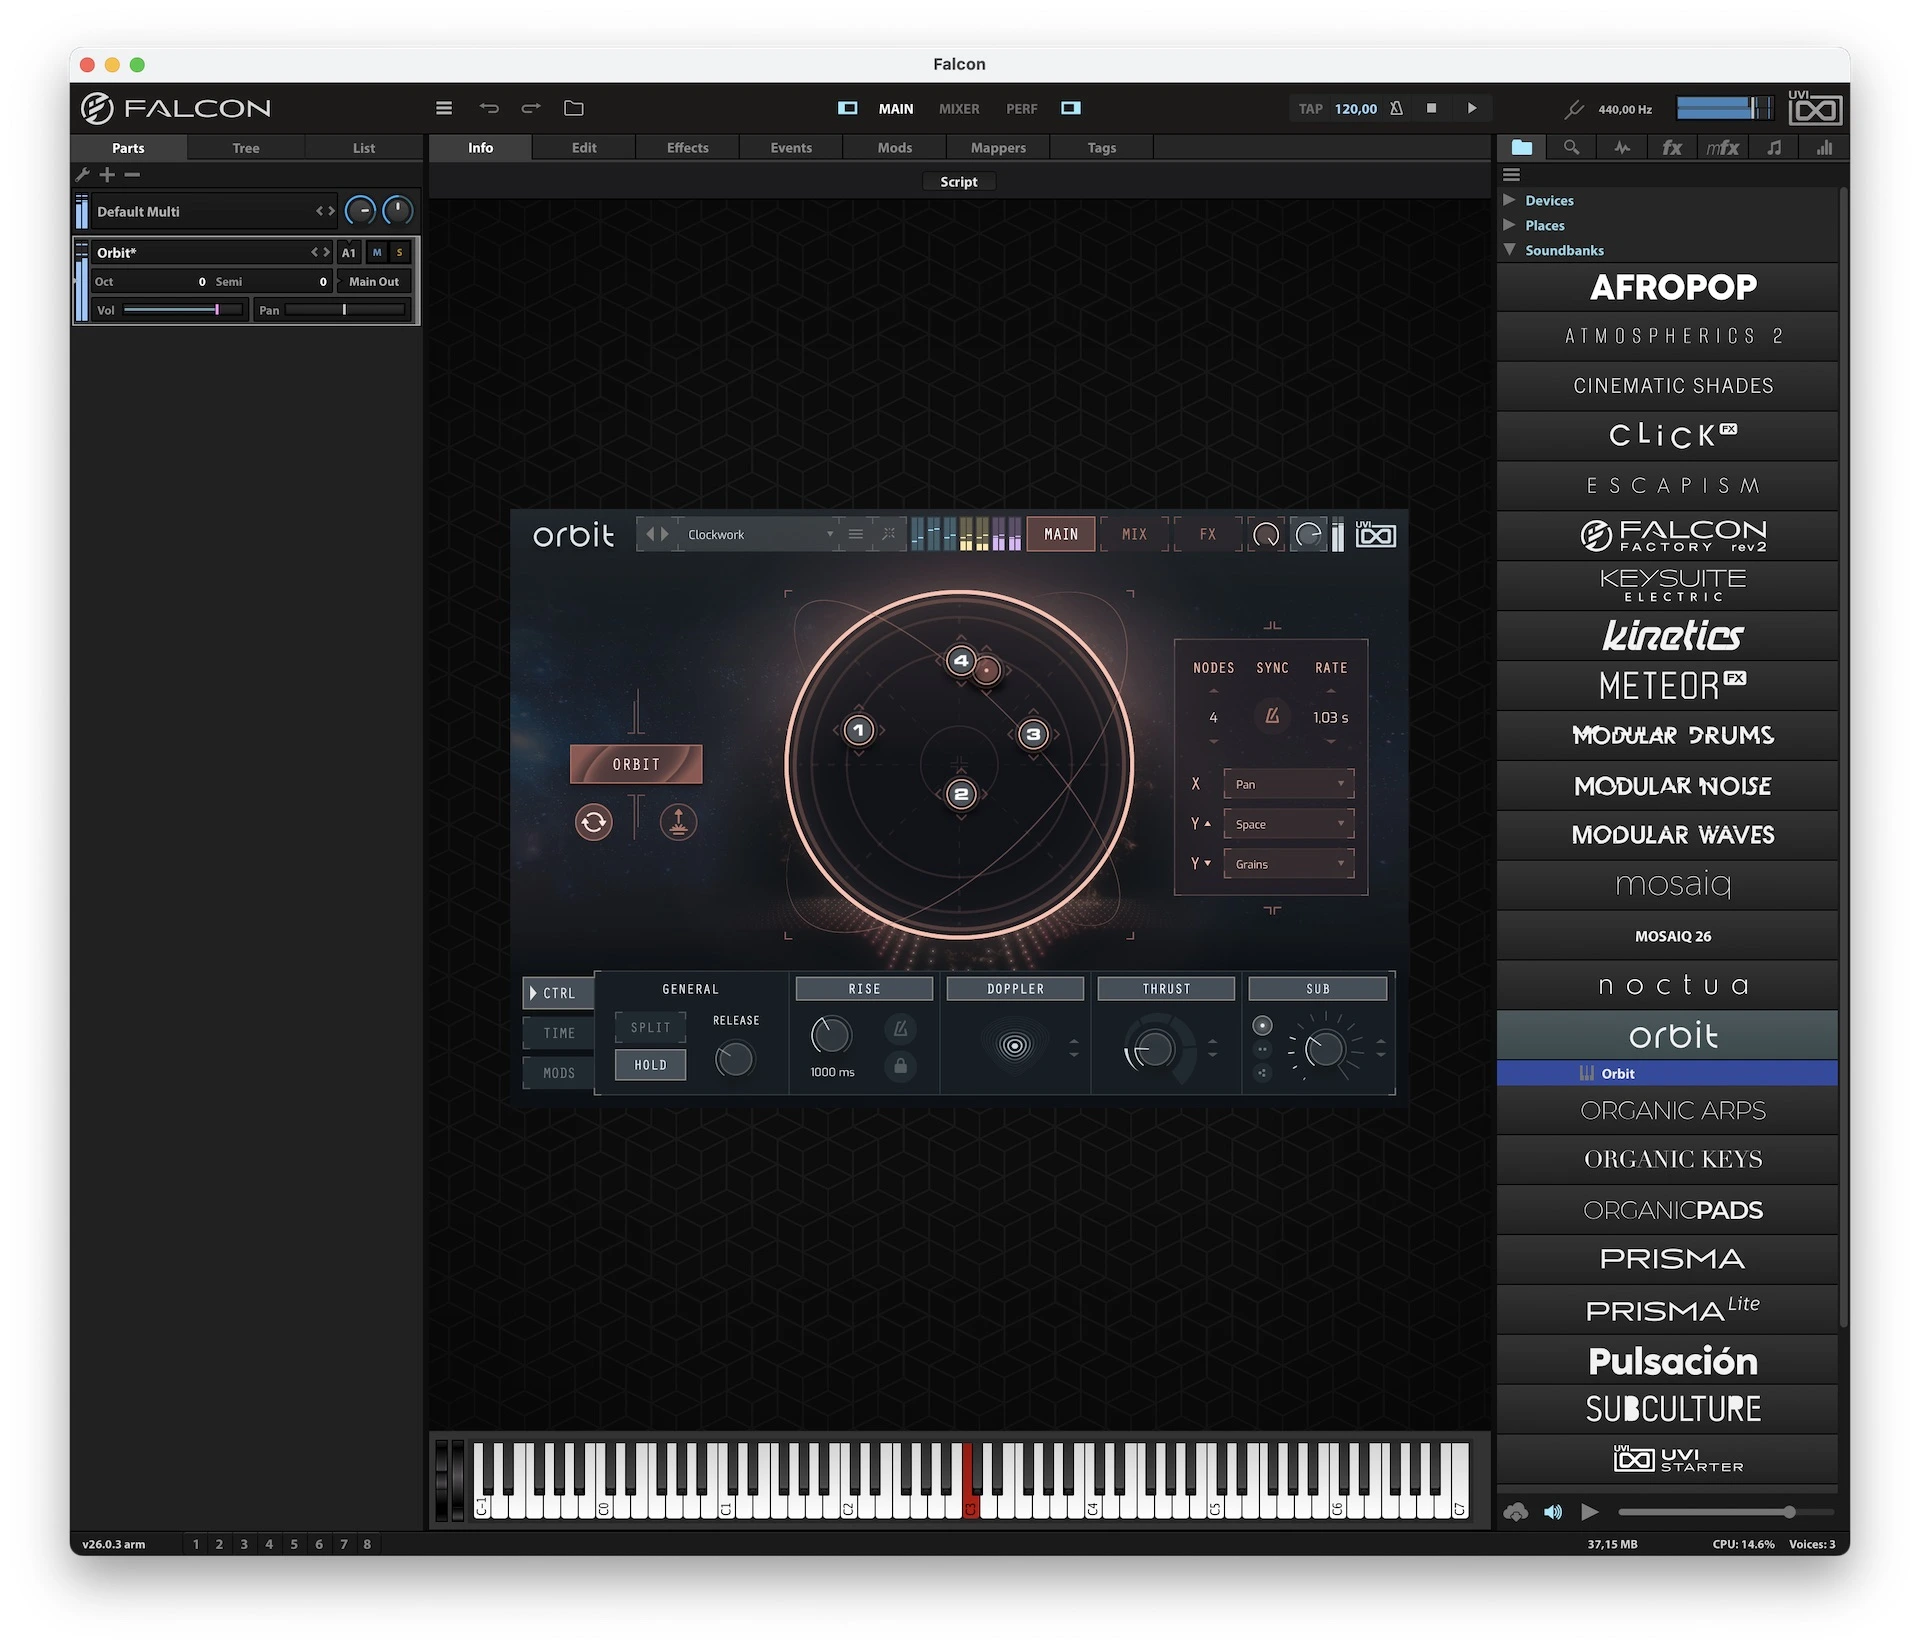Open the Organic Arps soundbank

point(1672,1110)
